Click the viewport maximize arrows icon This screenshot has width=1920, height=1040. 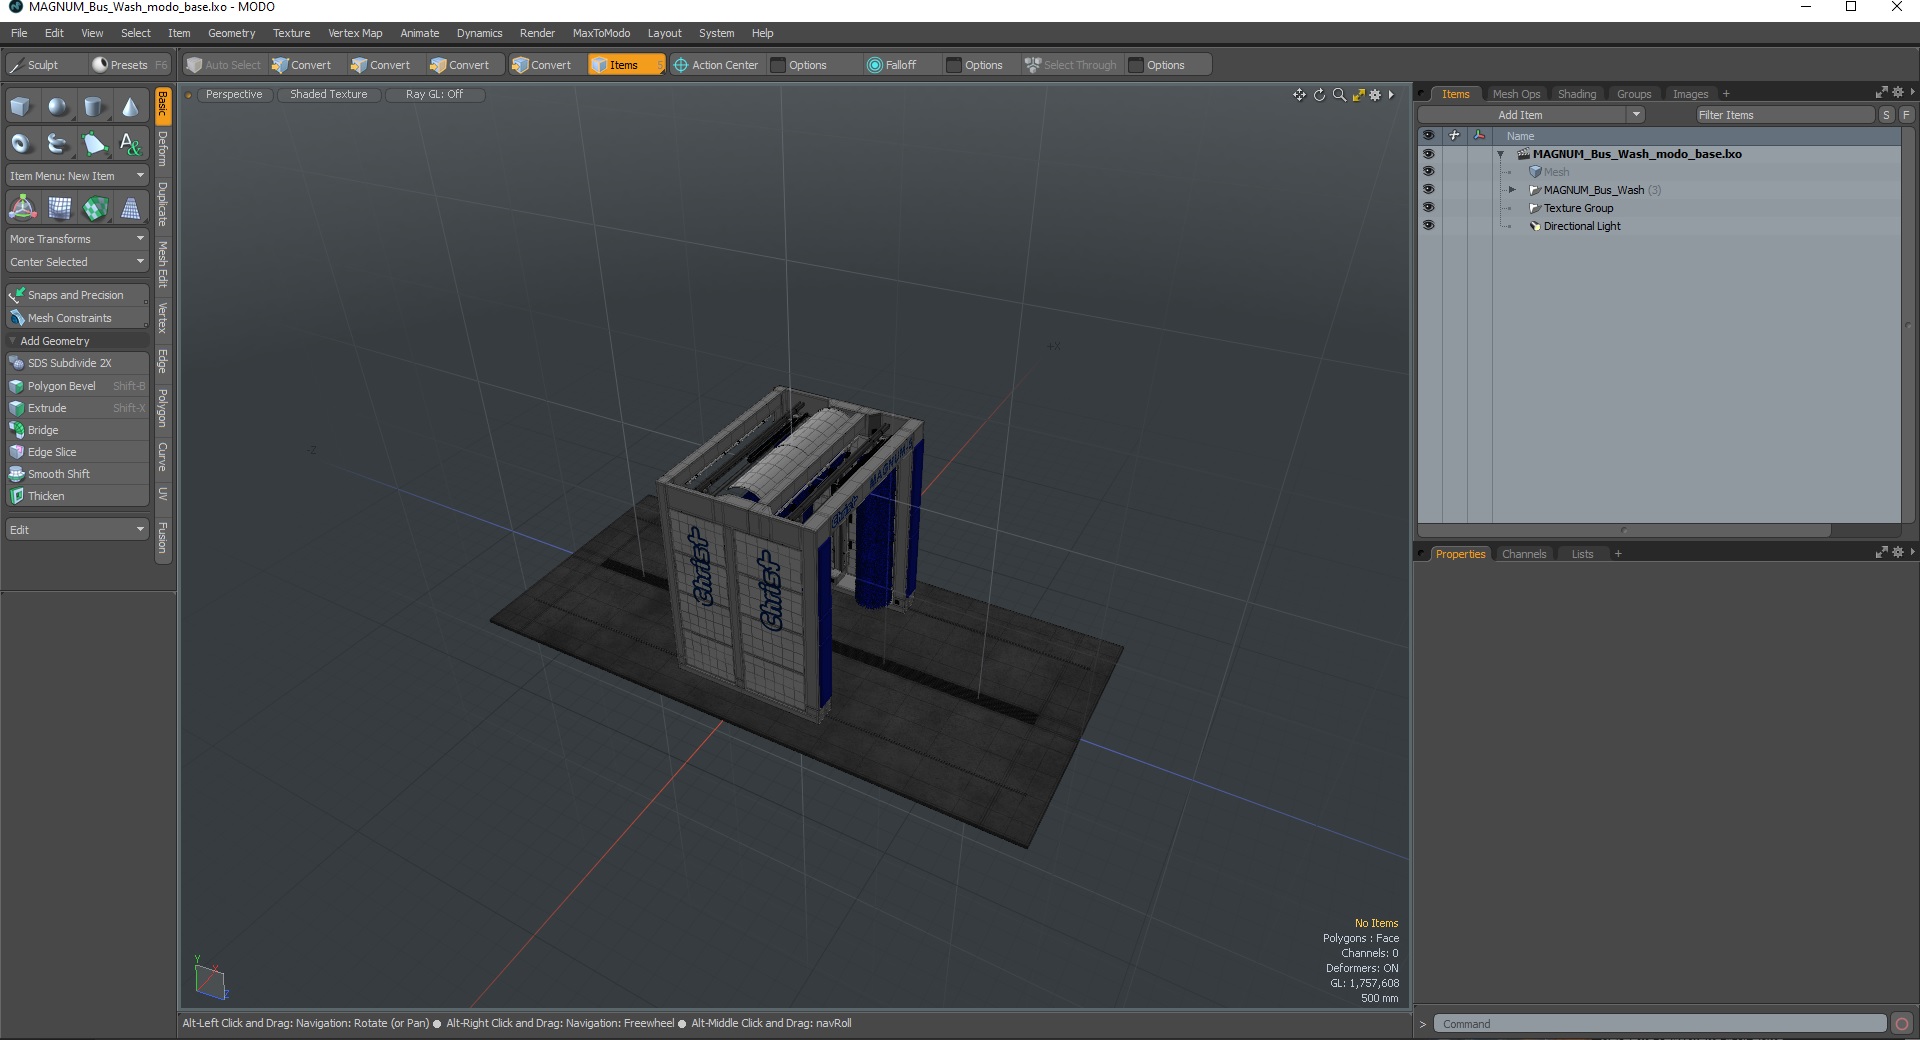1358,95
